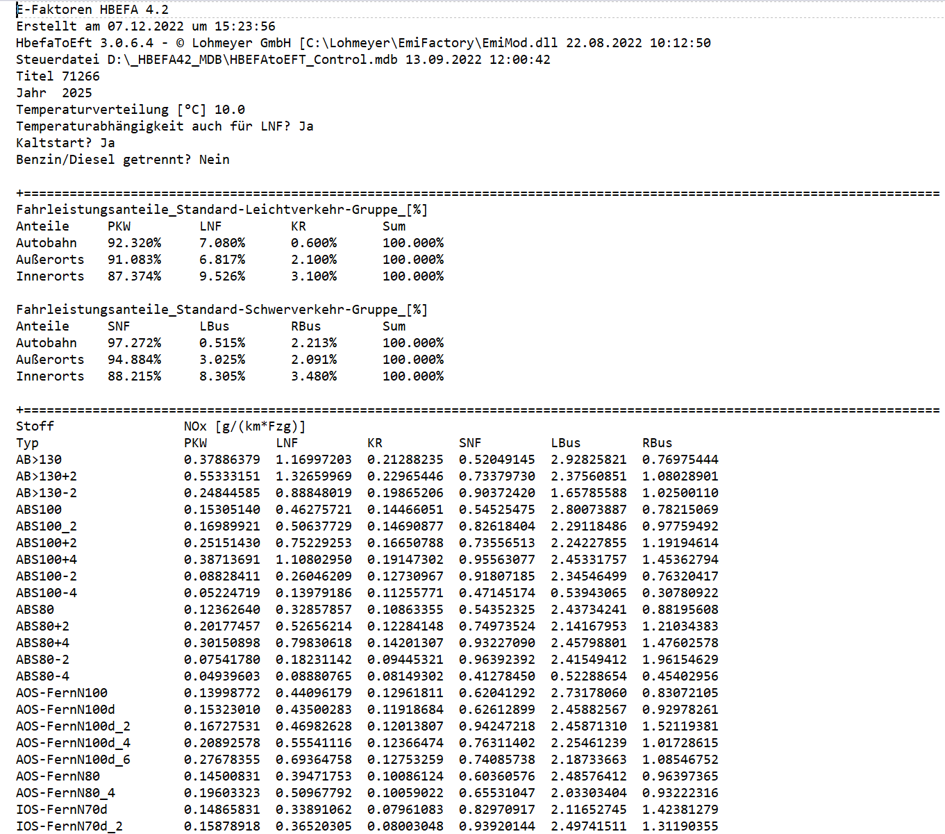The width and height of the screenshot is (945, 834).
Task: Click the 'AB>130+2' row label
Action: click(x=46, y=477)
